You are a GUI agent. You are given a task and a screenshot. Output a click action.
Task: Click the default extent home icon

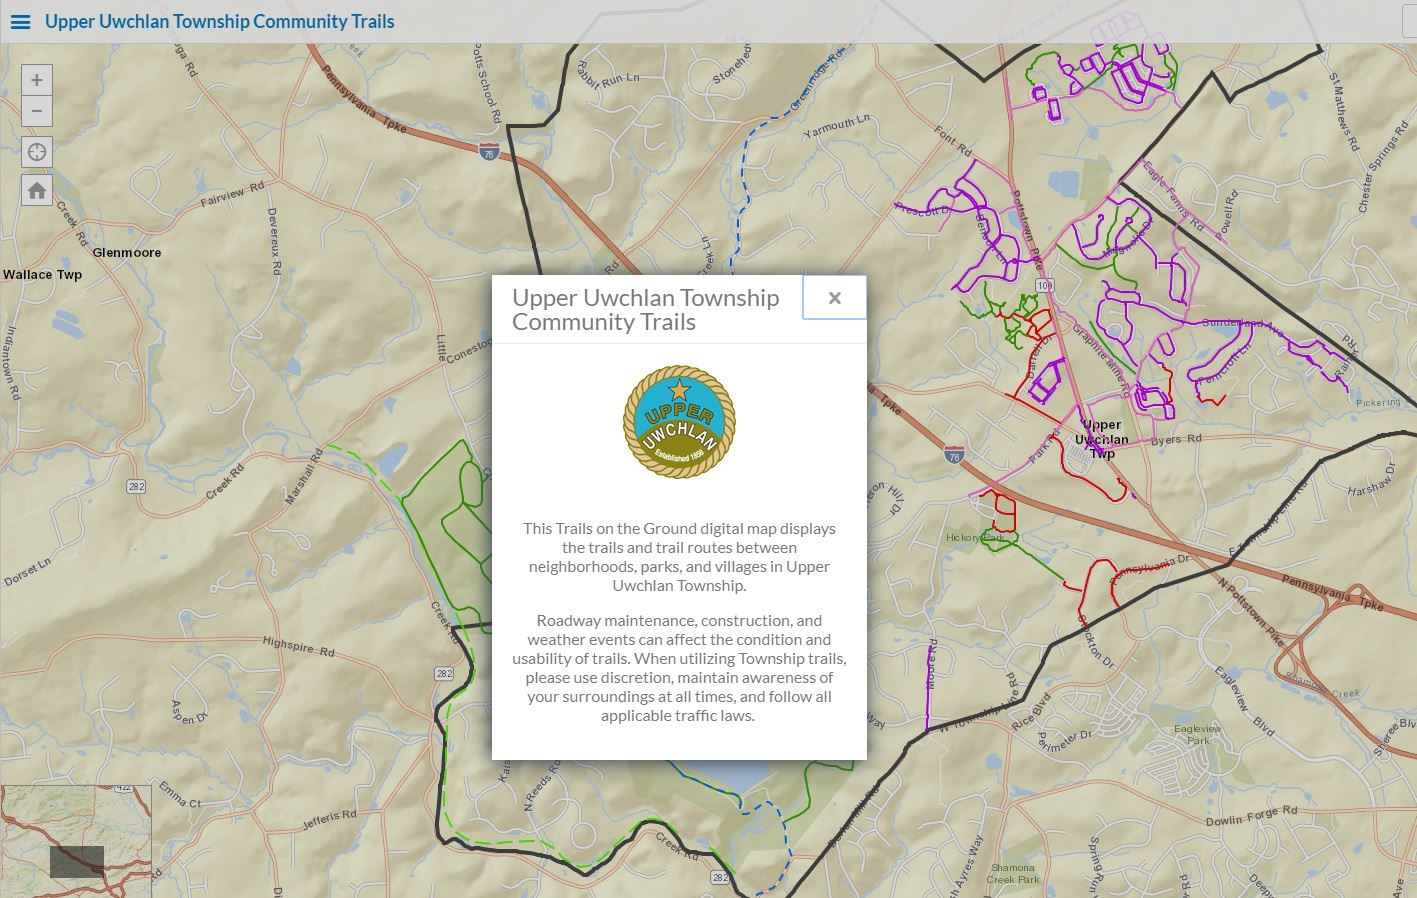(x=36, y=188)
